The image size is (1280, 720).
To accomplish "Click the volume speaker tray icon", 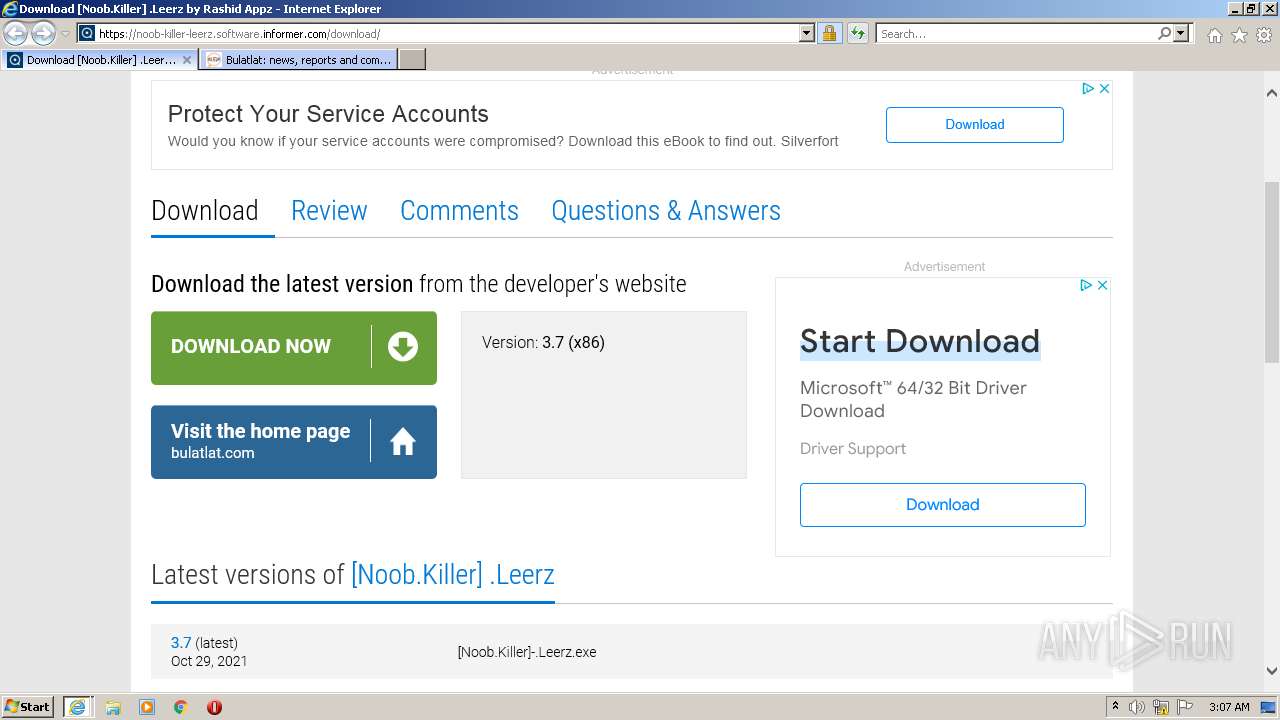I will tap(1137, 707).
